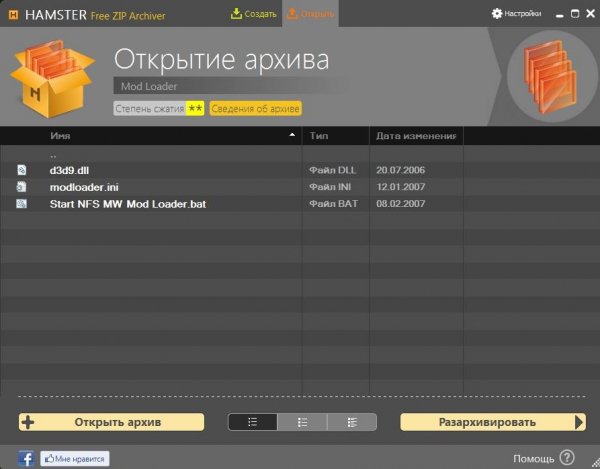Click date 08.02.2007
This screenshot has height=469, width=600.
(400, 204)
